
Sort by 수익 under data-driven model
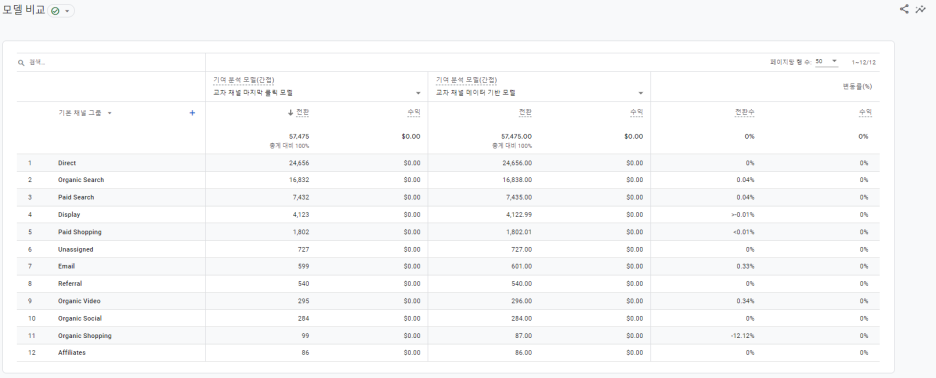click(x=636, y=112)
